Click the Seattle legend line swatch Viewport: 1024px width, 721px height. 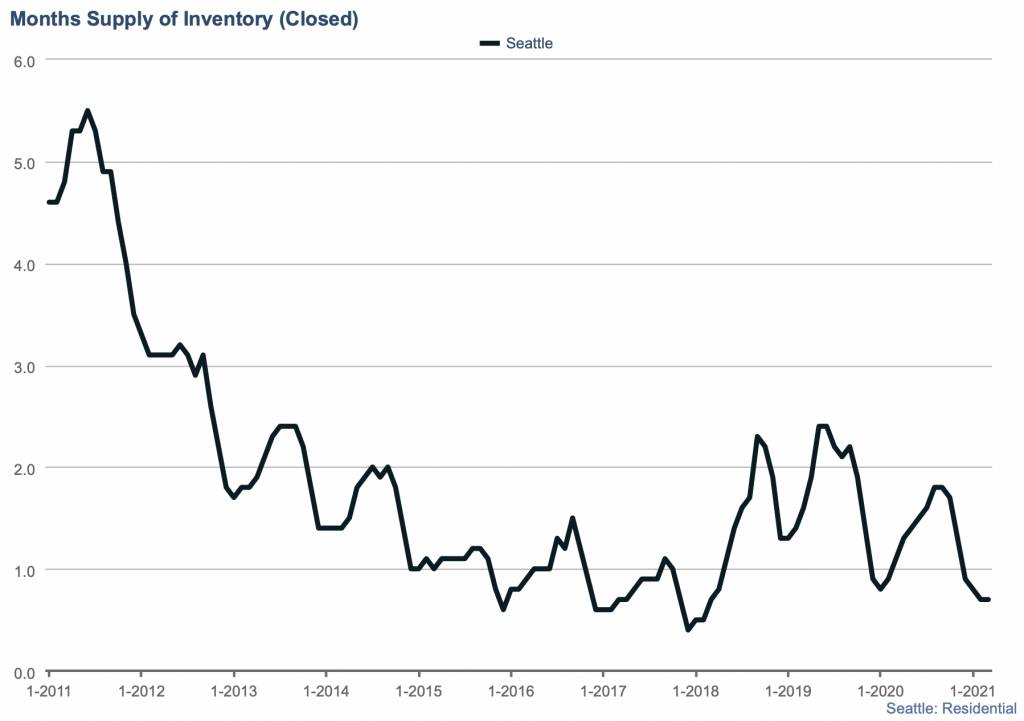(489, 43)
